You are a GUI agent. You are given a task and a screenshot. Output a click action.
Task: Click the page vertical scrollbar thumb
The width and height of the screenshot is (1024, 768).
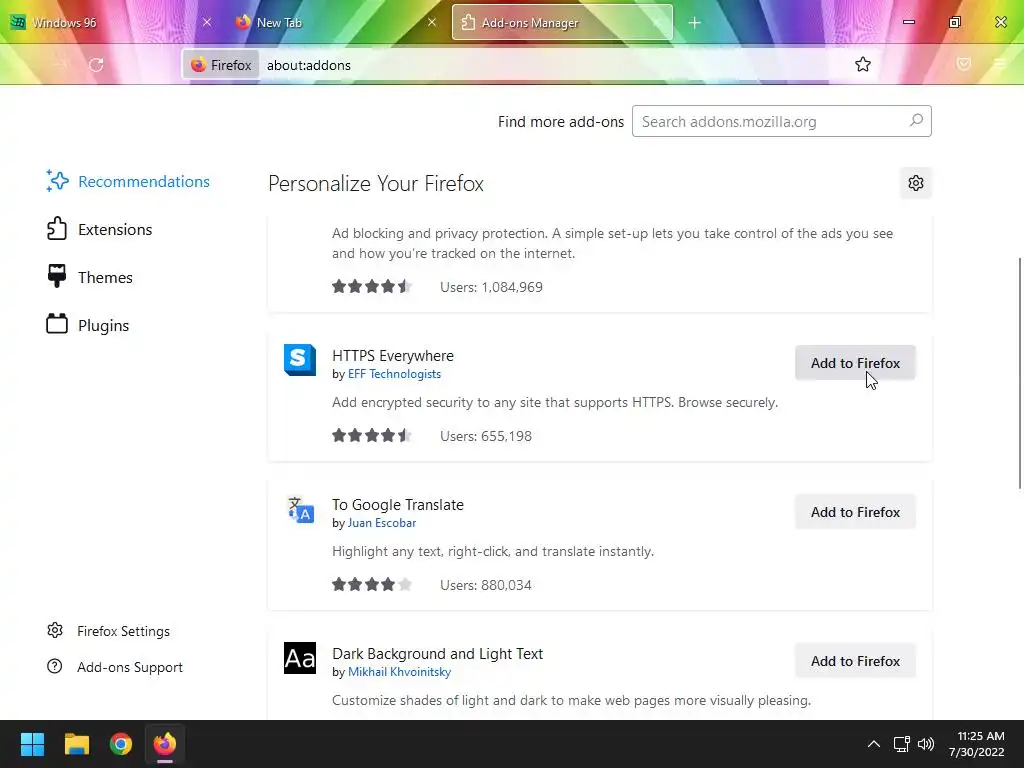[x=1019, y=373]
